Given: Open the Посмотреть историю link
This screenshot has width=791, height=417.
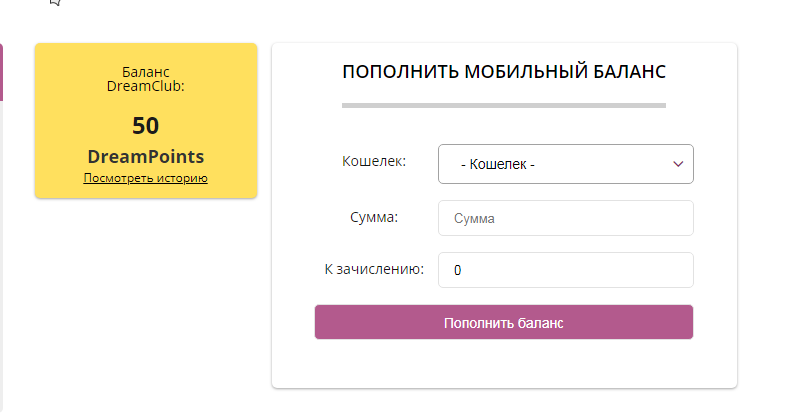Looking at the screenshot, I should click(145, 178).
